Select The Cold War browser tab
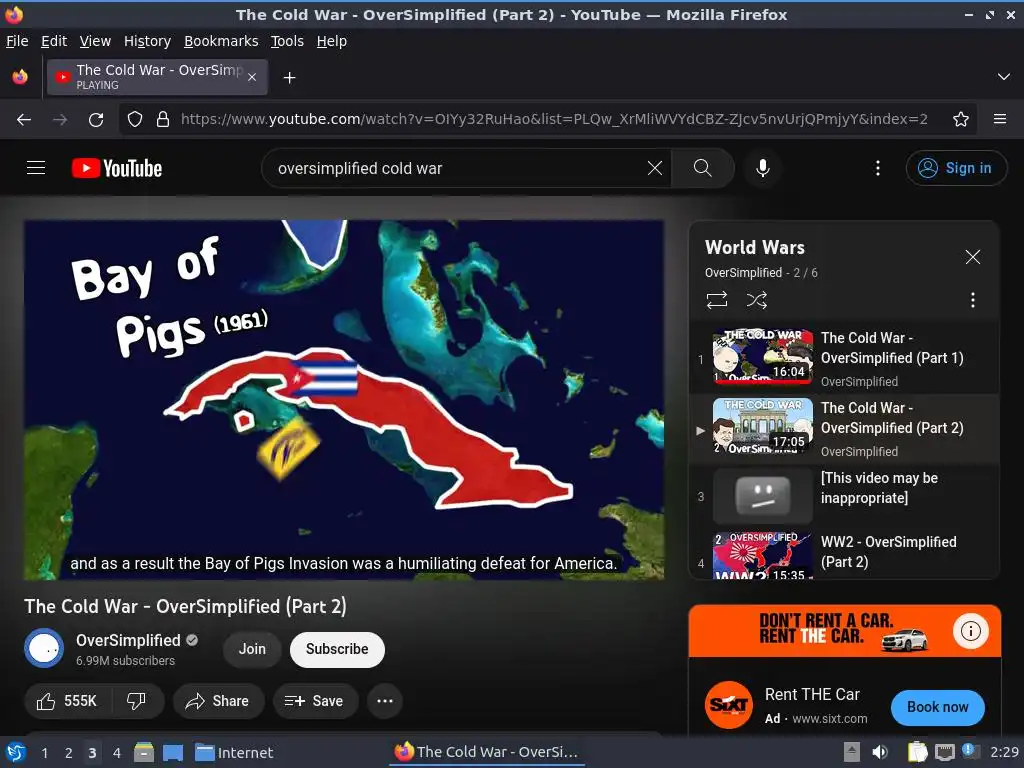The height and width of the screenshot is (768, 1024). pyautogui.click(x=157, y=77)
